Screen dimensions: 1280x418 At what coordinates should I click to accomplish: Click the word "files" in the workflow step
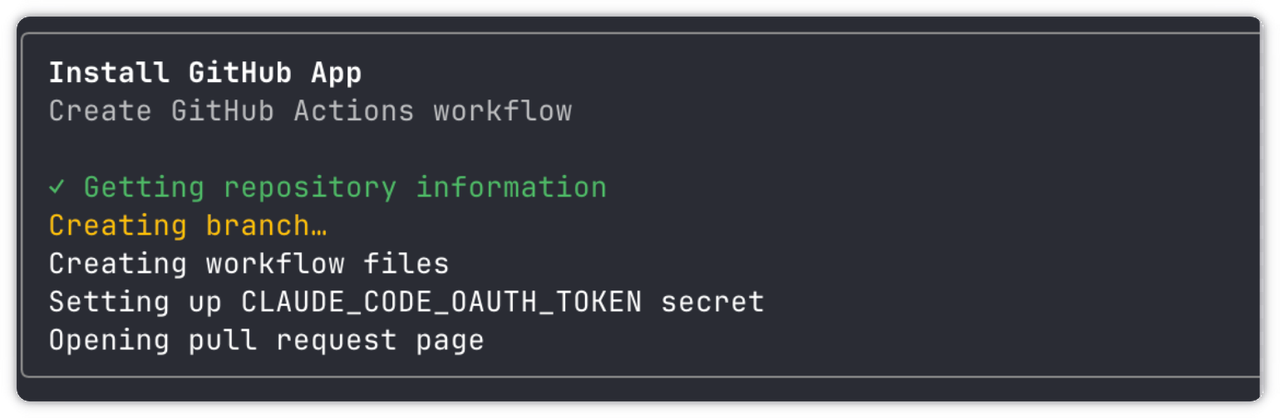point(406,264)
